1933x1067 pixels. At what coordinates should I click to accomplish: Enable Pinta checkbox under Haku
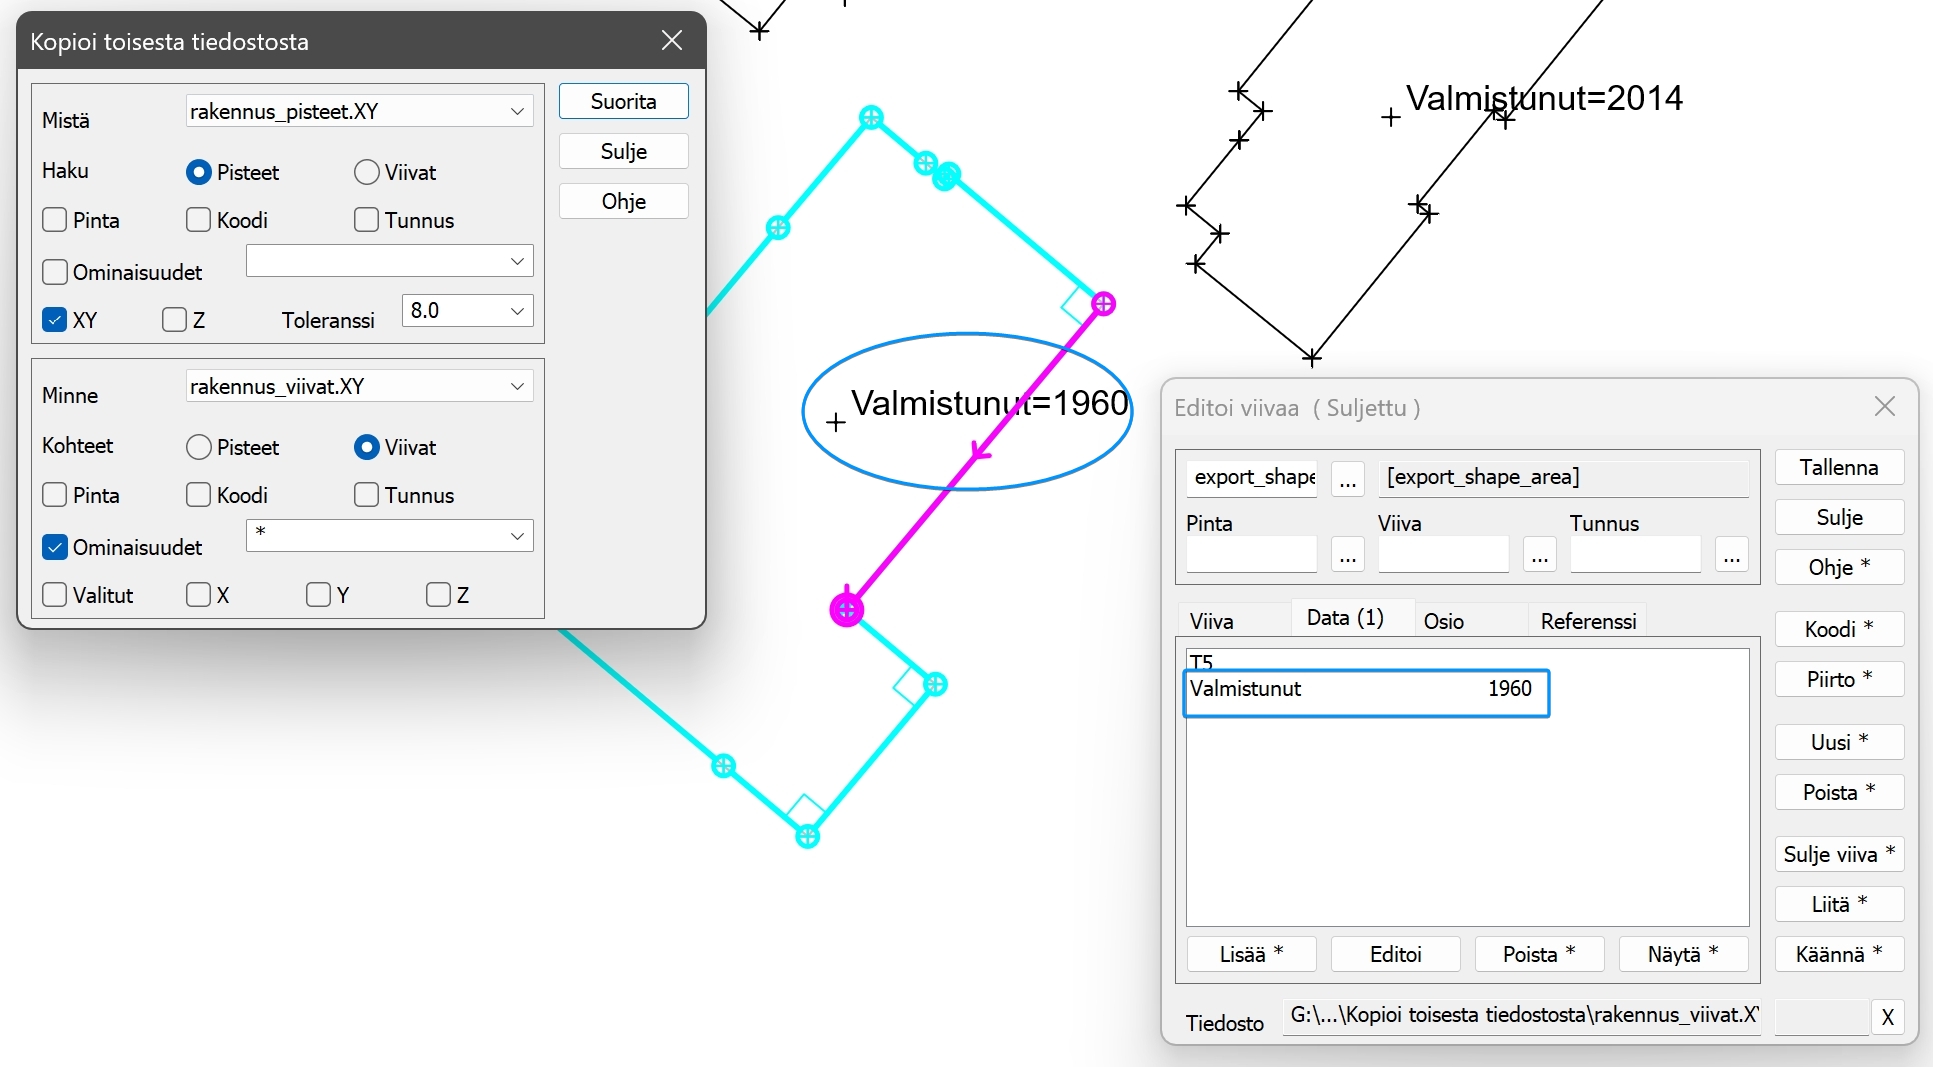click(x=55, y=220)
